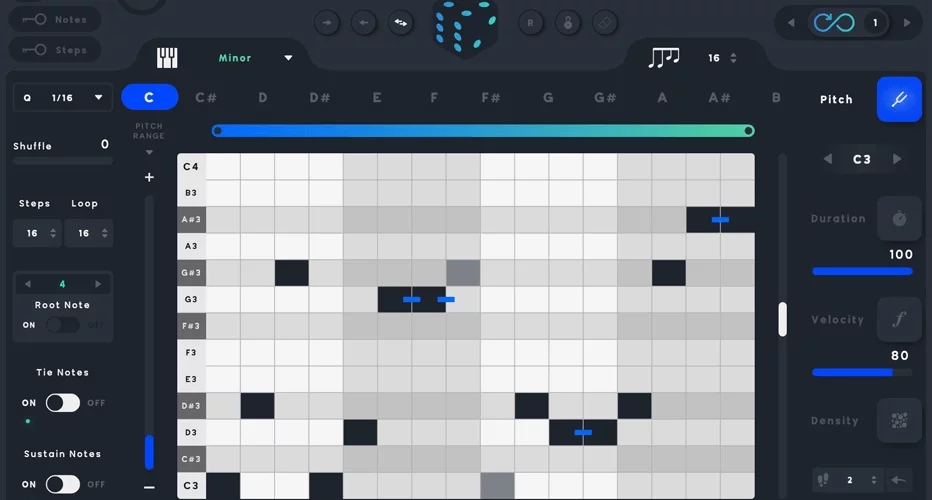The image size is (932, 500).
Task: Click the shift-right arrow button
Action: [327, 23]
